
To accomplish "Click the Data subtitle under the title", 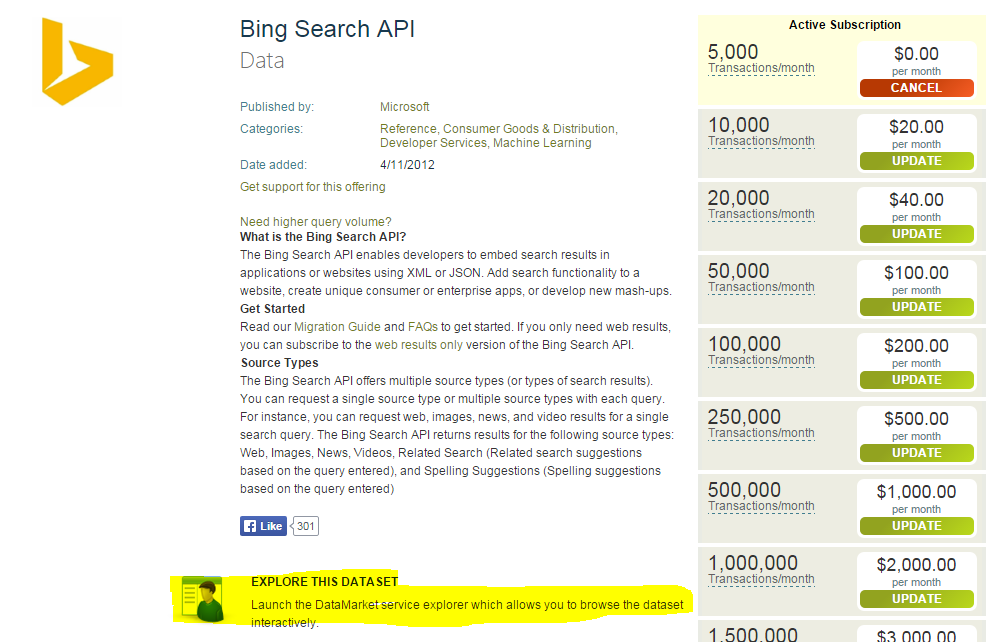I will (x=262, y=61).
